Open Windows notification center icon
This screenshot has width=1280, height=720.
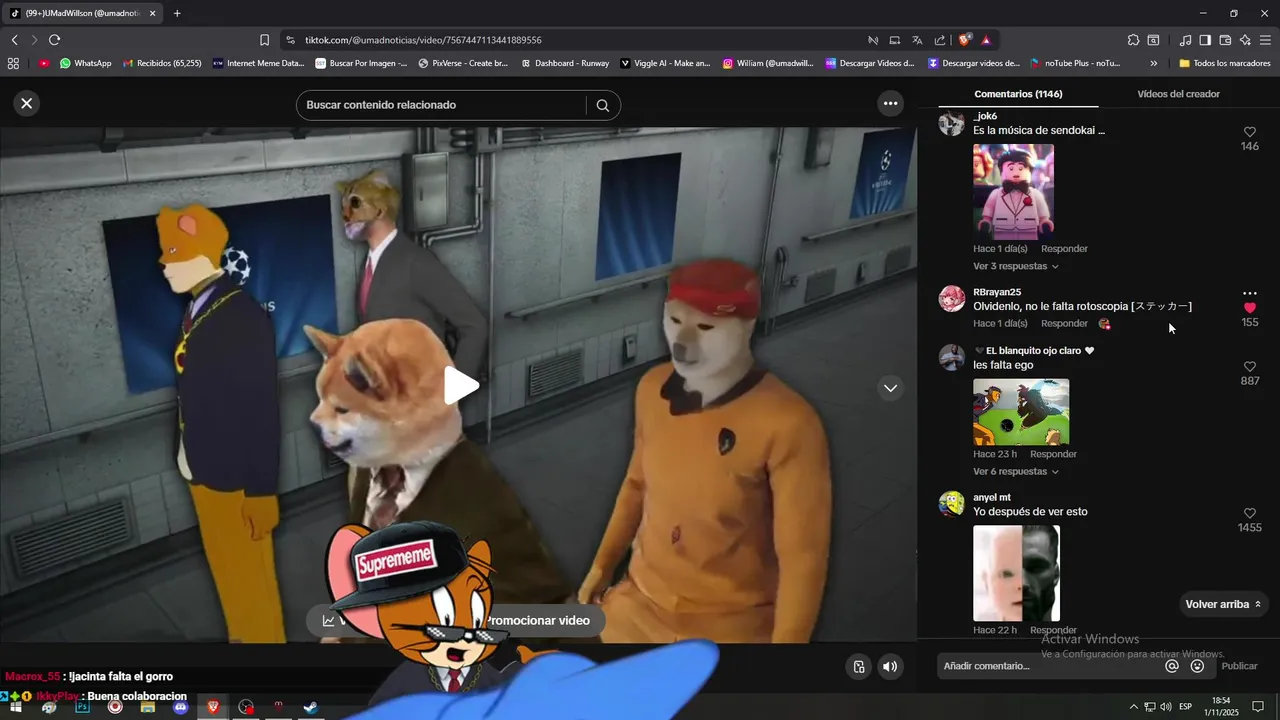tap(1258, 707)
